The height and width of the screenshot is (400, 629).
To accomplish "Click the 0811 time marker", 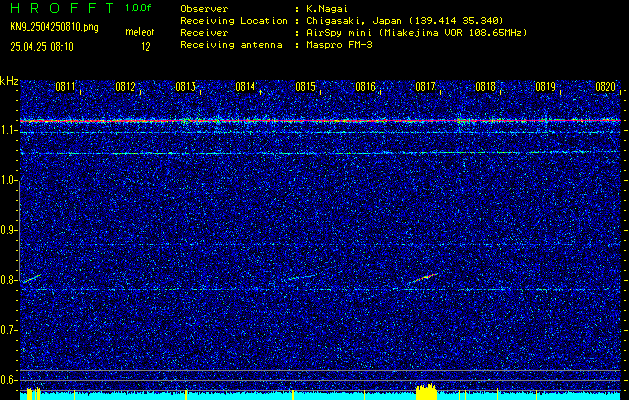I will 65,87.
